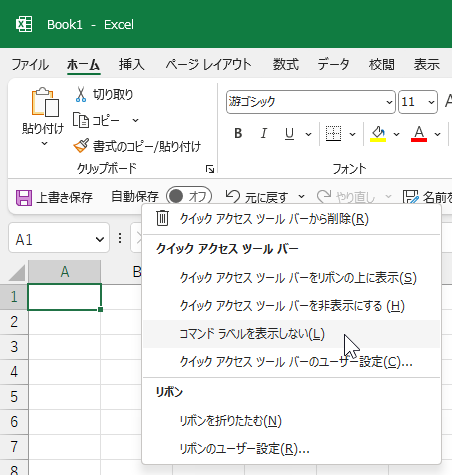The image size is (452, 475).
Task: Choose クイック アクセス ツール バーをリボンの上に表示(S)
Action: pos(292,278)
